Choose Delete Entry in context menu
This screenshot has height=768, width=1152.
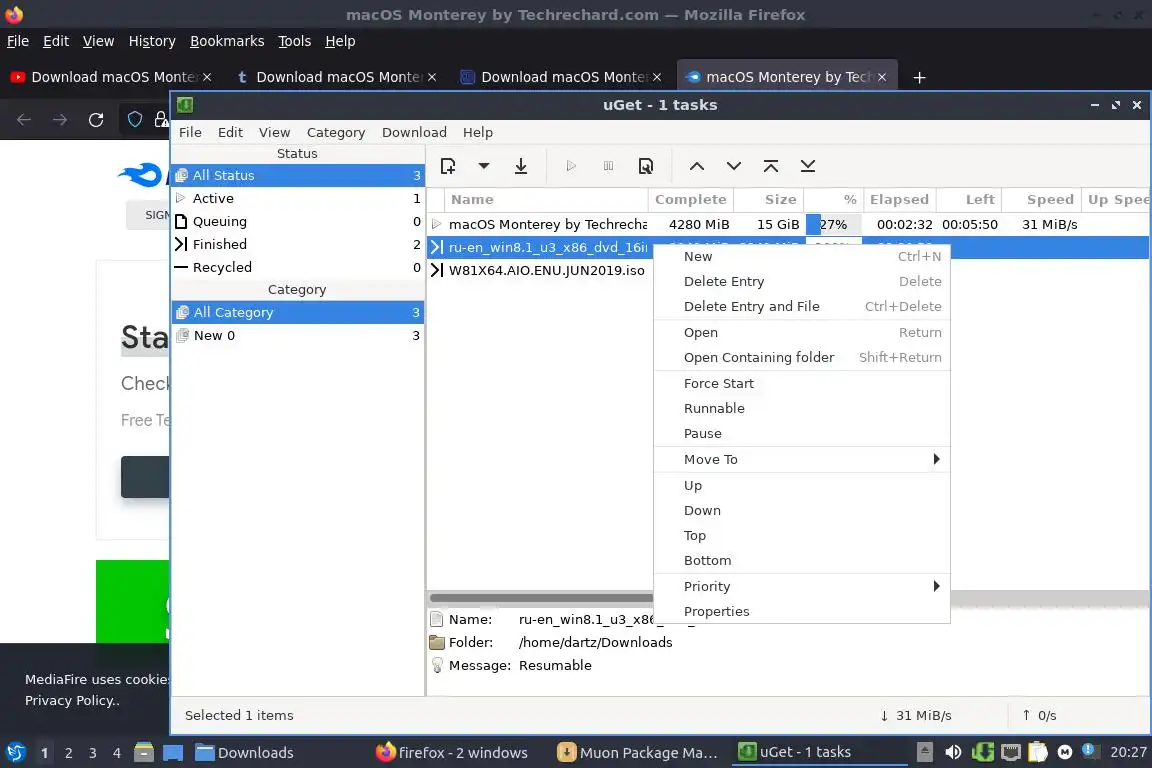pos(802,281)
